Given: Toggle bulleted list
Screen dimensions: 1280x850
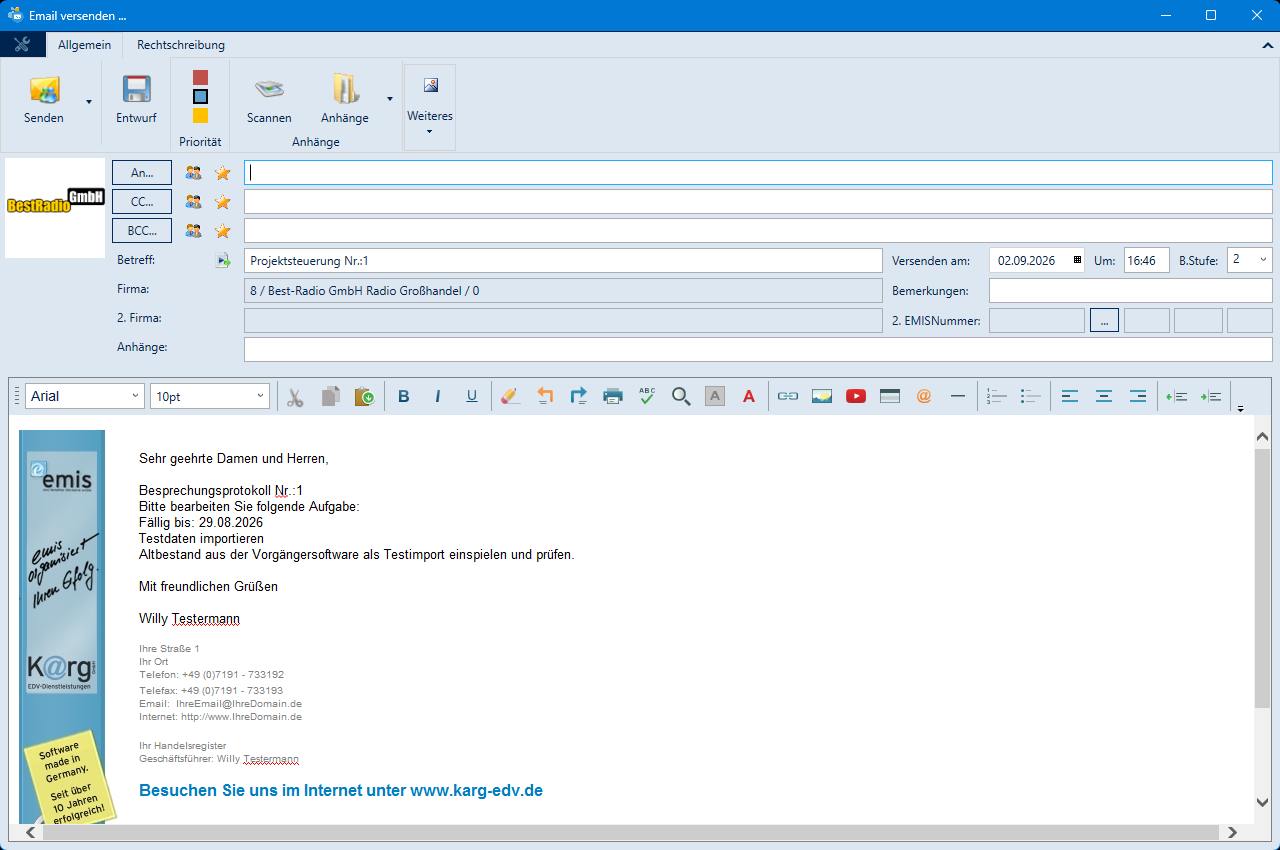Looking at the screenshot, I should (1030, 396).
